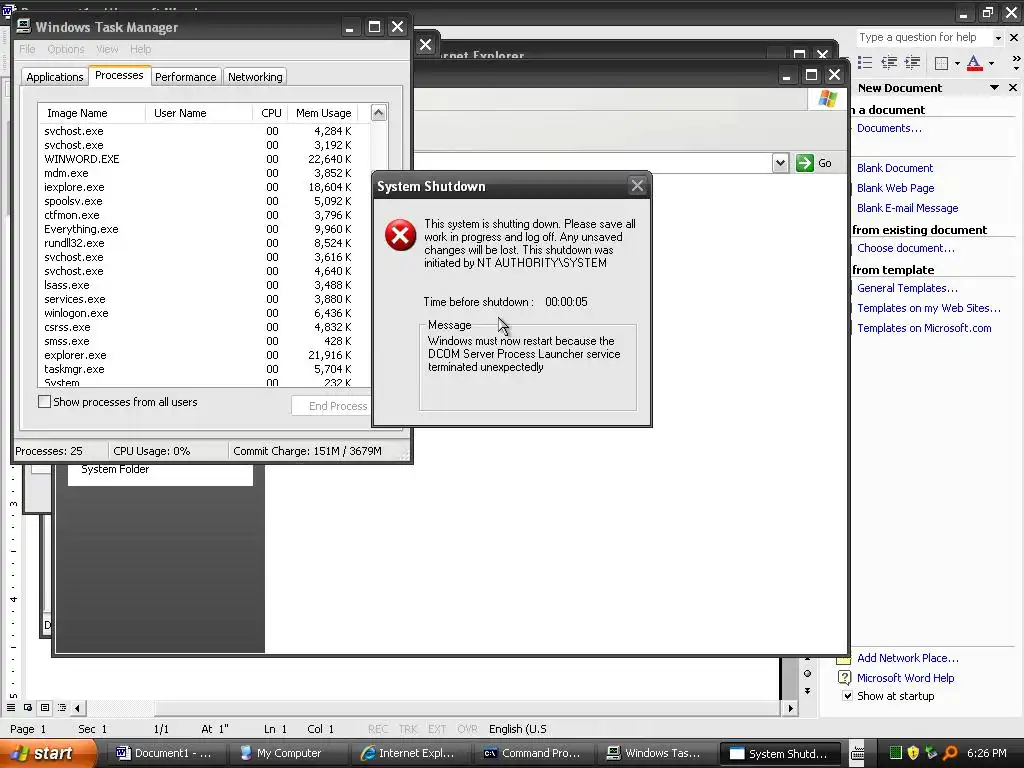
Task: Toggle REC indicator in Word status bar
Action: coord(377,729)
